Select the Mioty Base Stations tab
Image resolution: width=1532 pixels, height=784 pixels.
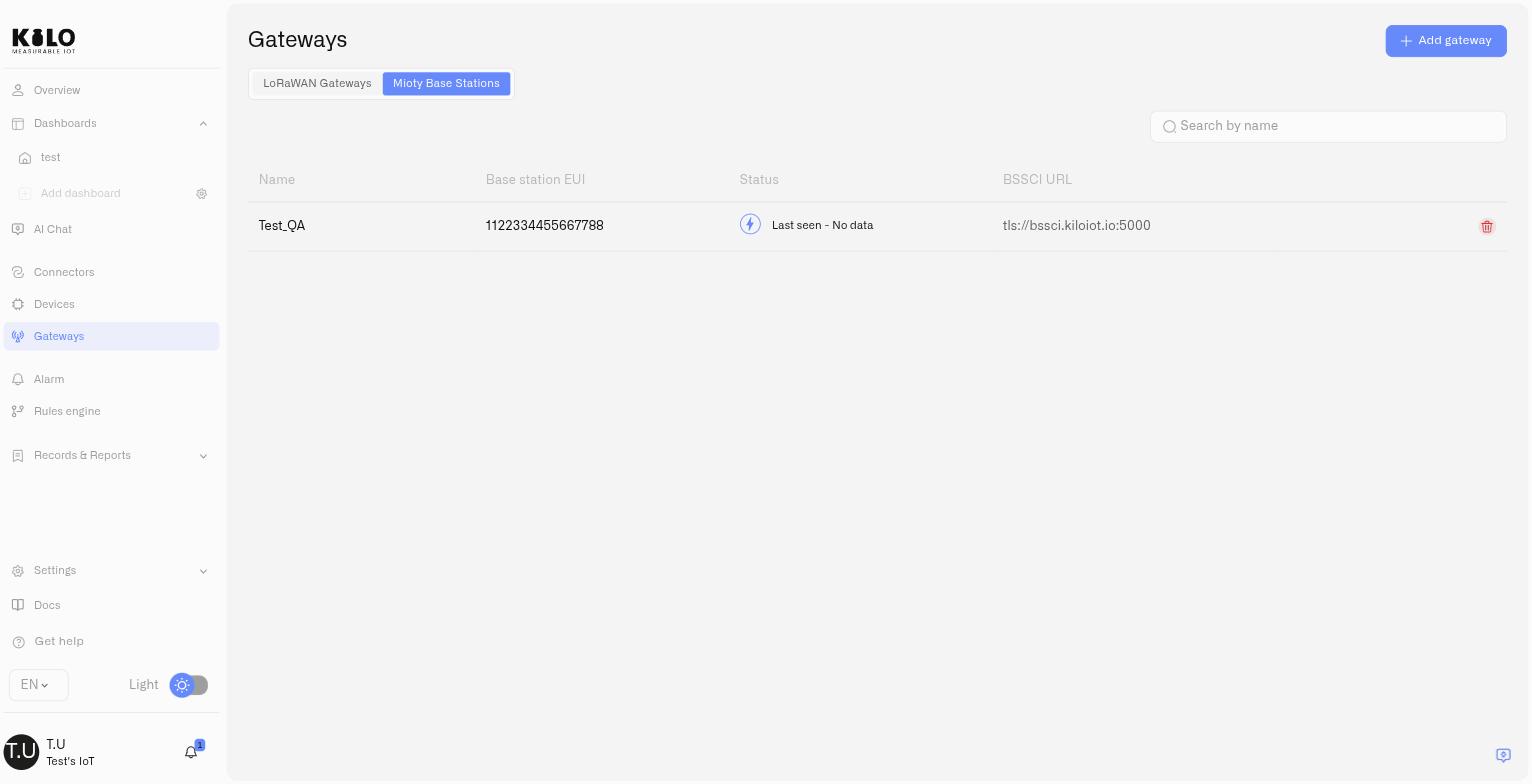pyautogui.click(x=446, y=84)
